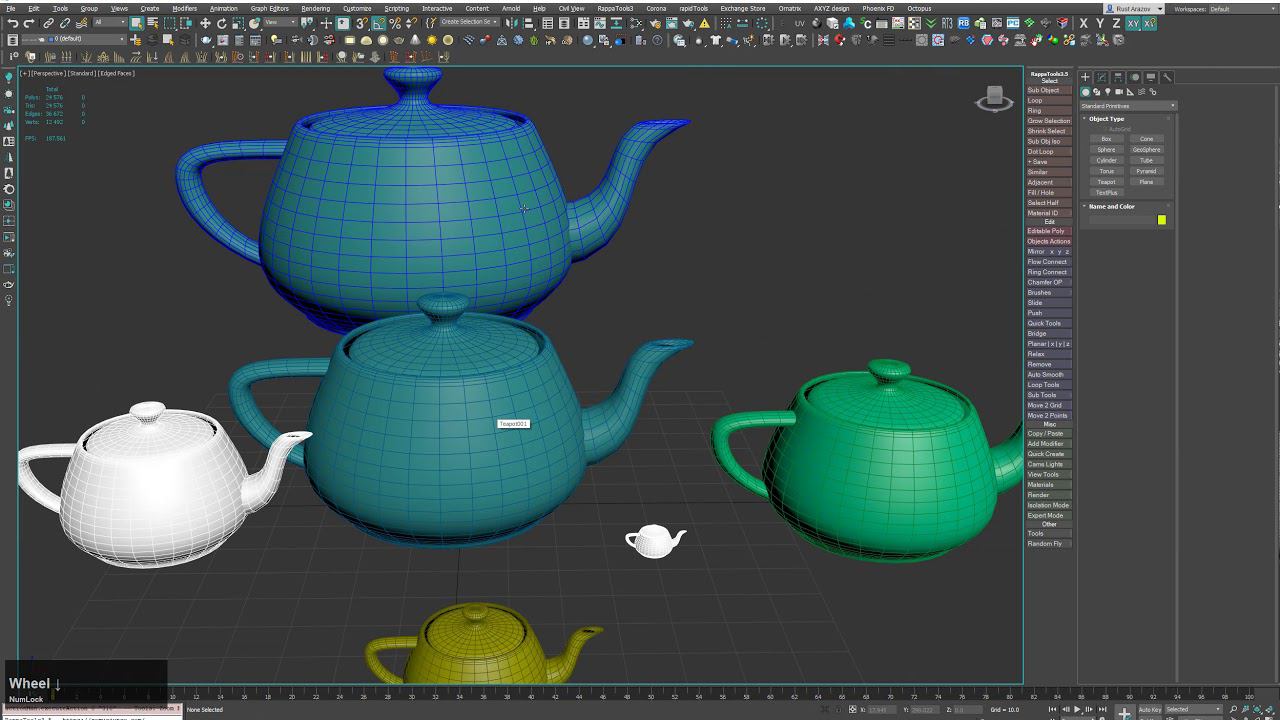This screenshot has height=720, width=1280.
Task: Click the Undo arrow in the main toolbar
Action: (13, 23)
